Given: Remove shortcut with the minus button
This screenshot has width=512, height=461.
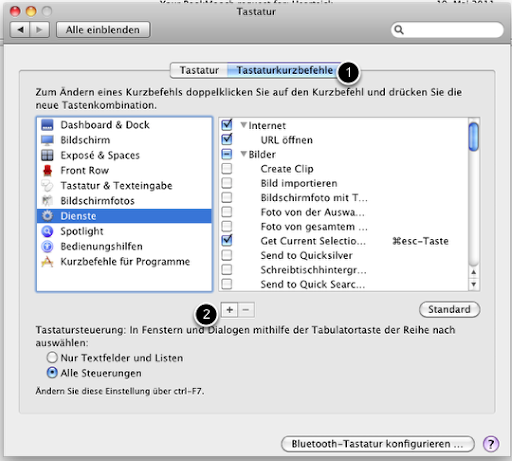Looking at the screenshot, I should click(x=246, y=310).
